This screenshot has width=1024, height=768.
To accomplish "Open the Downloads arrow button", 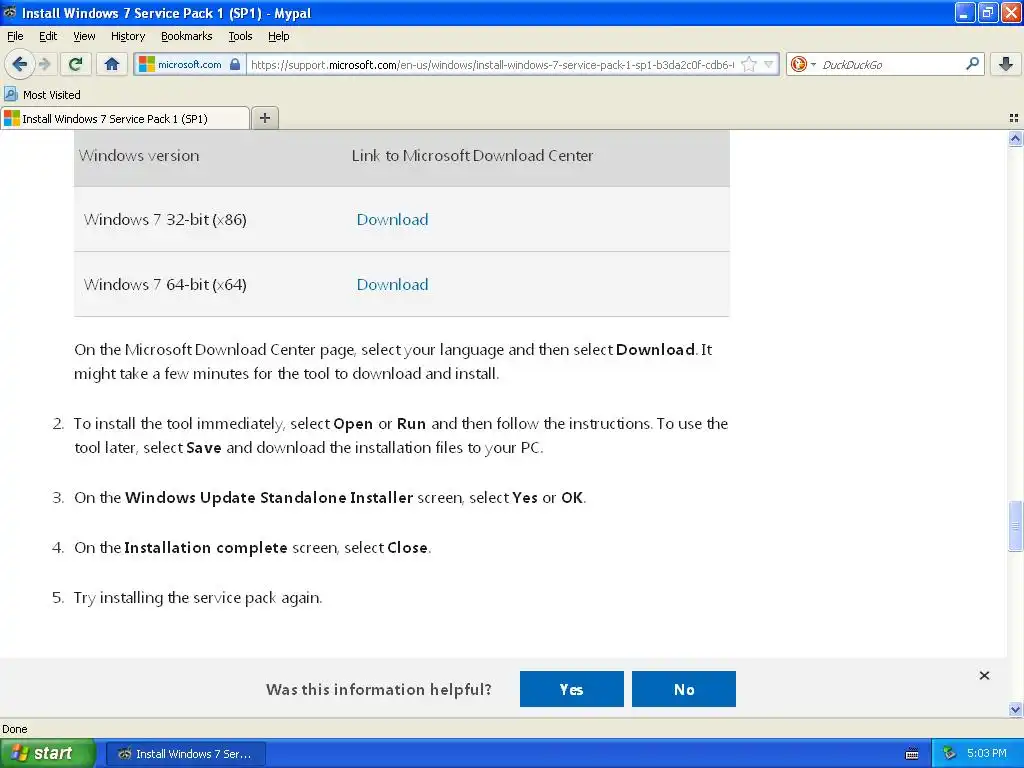I will [1006, 64].
